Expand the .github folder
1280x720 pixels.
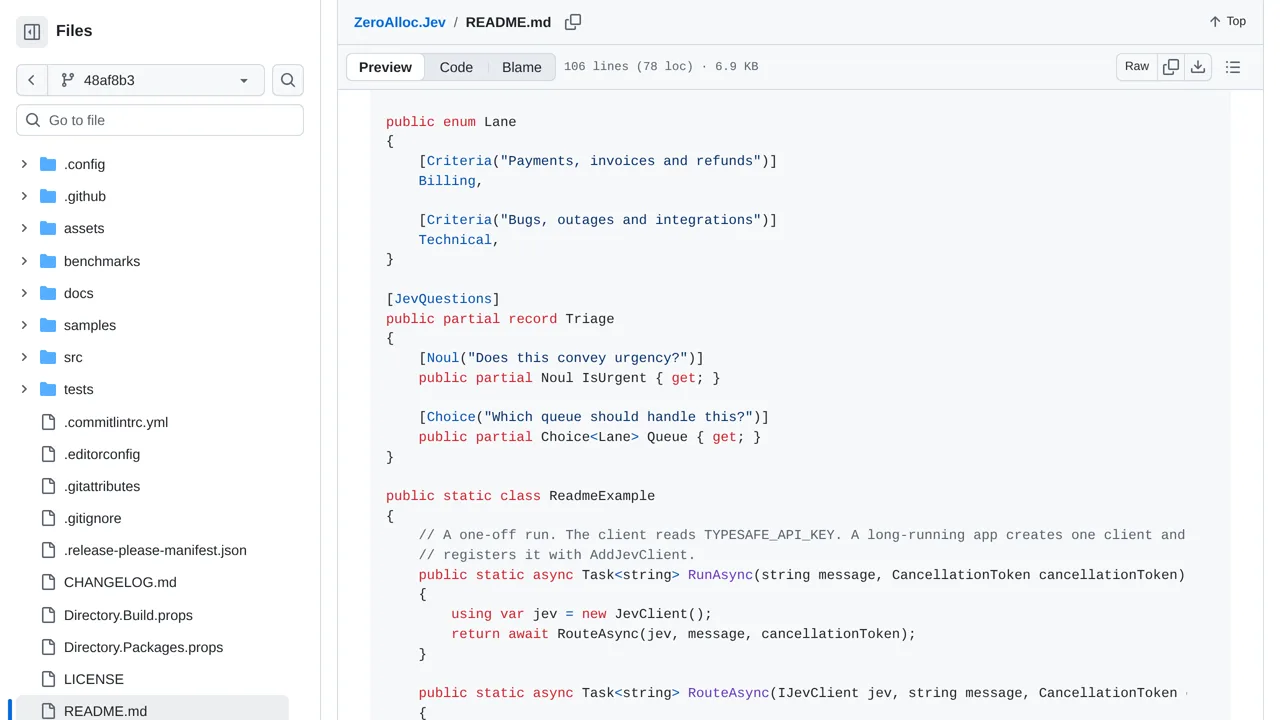click(x=24, y=196)
